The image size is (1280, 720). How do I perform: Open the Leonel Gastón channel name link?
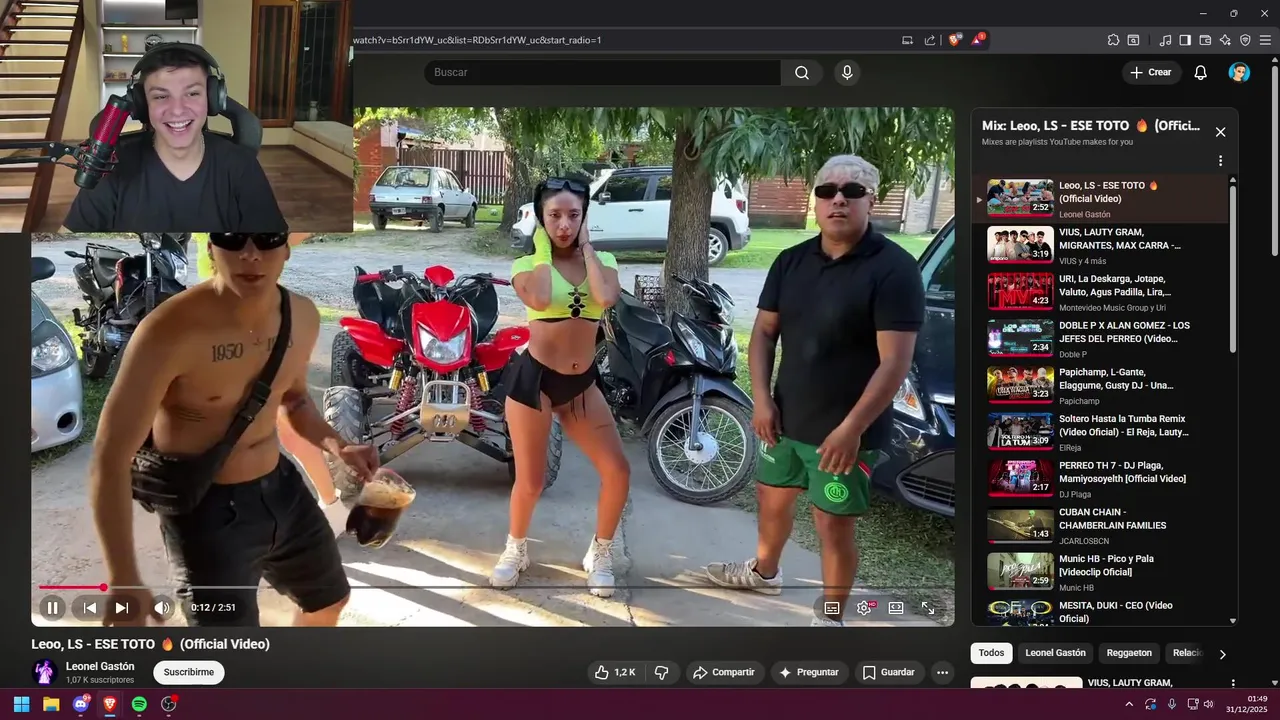click(100, 666)
